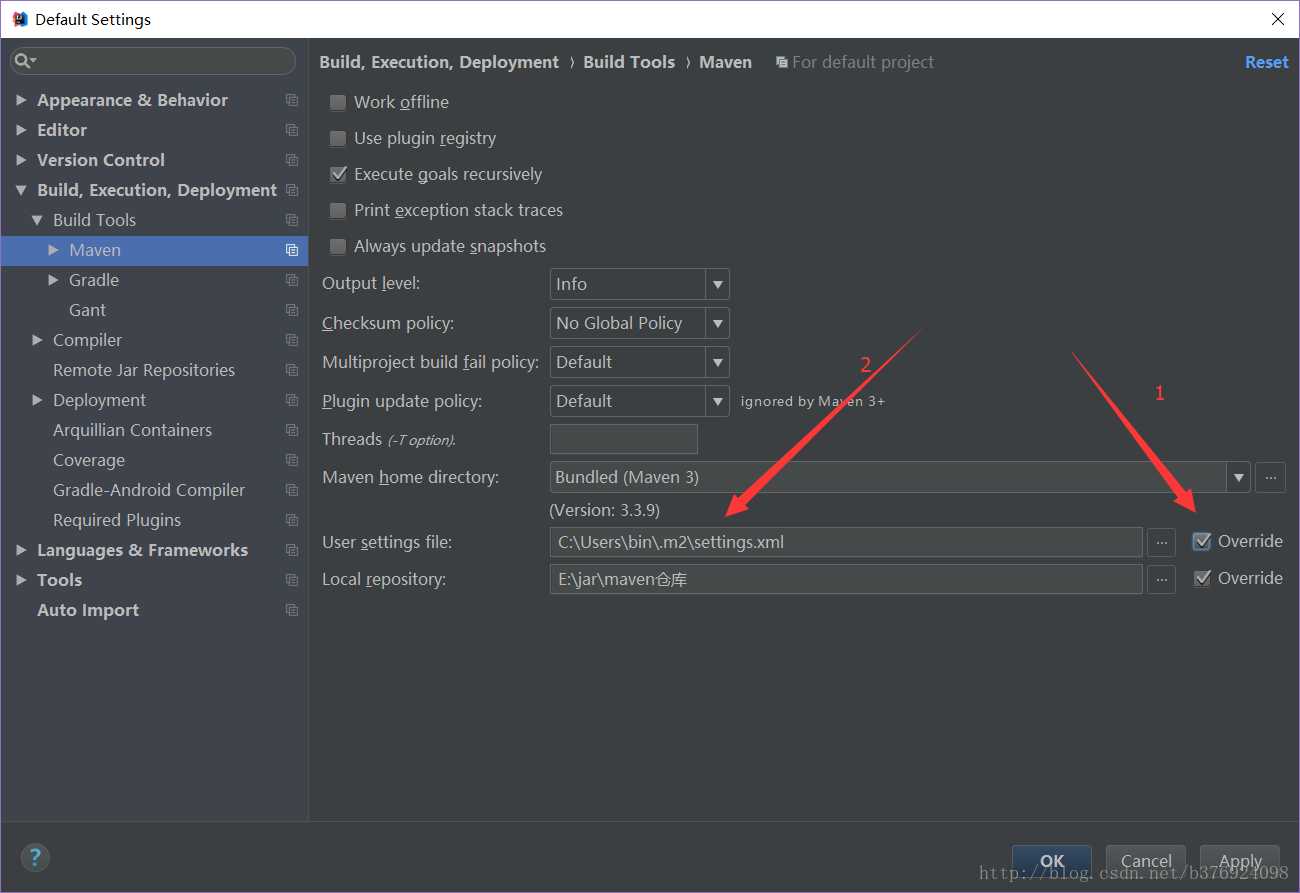Image resolution: width=1300 pixels, height=893 pixels.
Task: Click the copy icon beside Coverage
Action: pyautogui.click(x=292, y=460)
